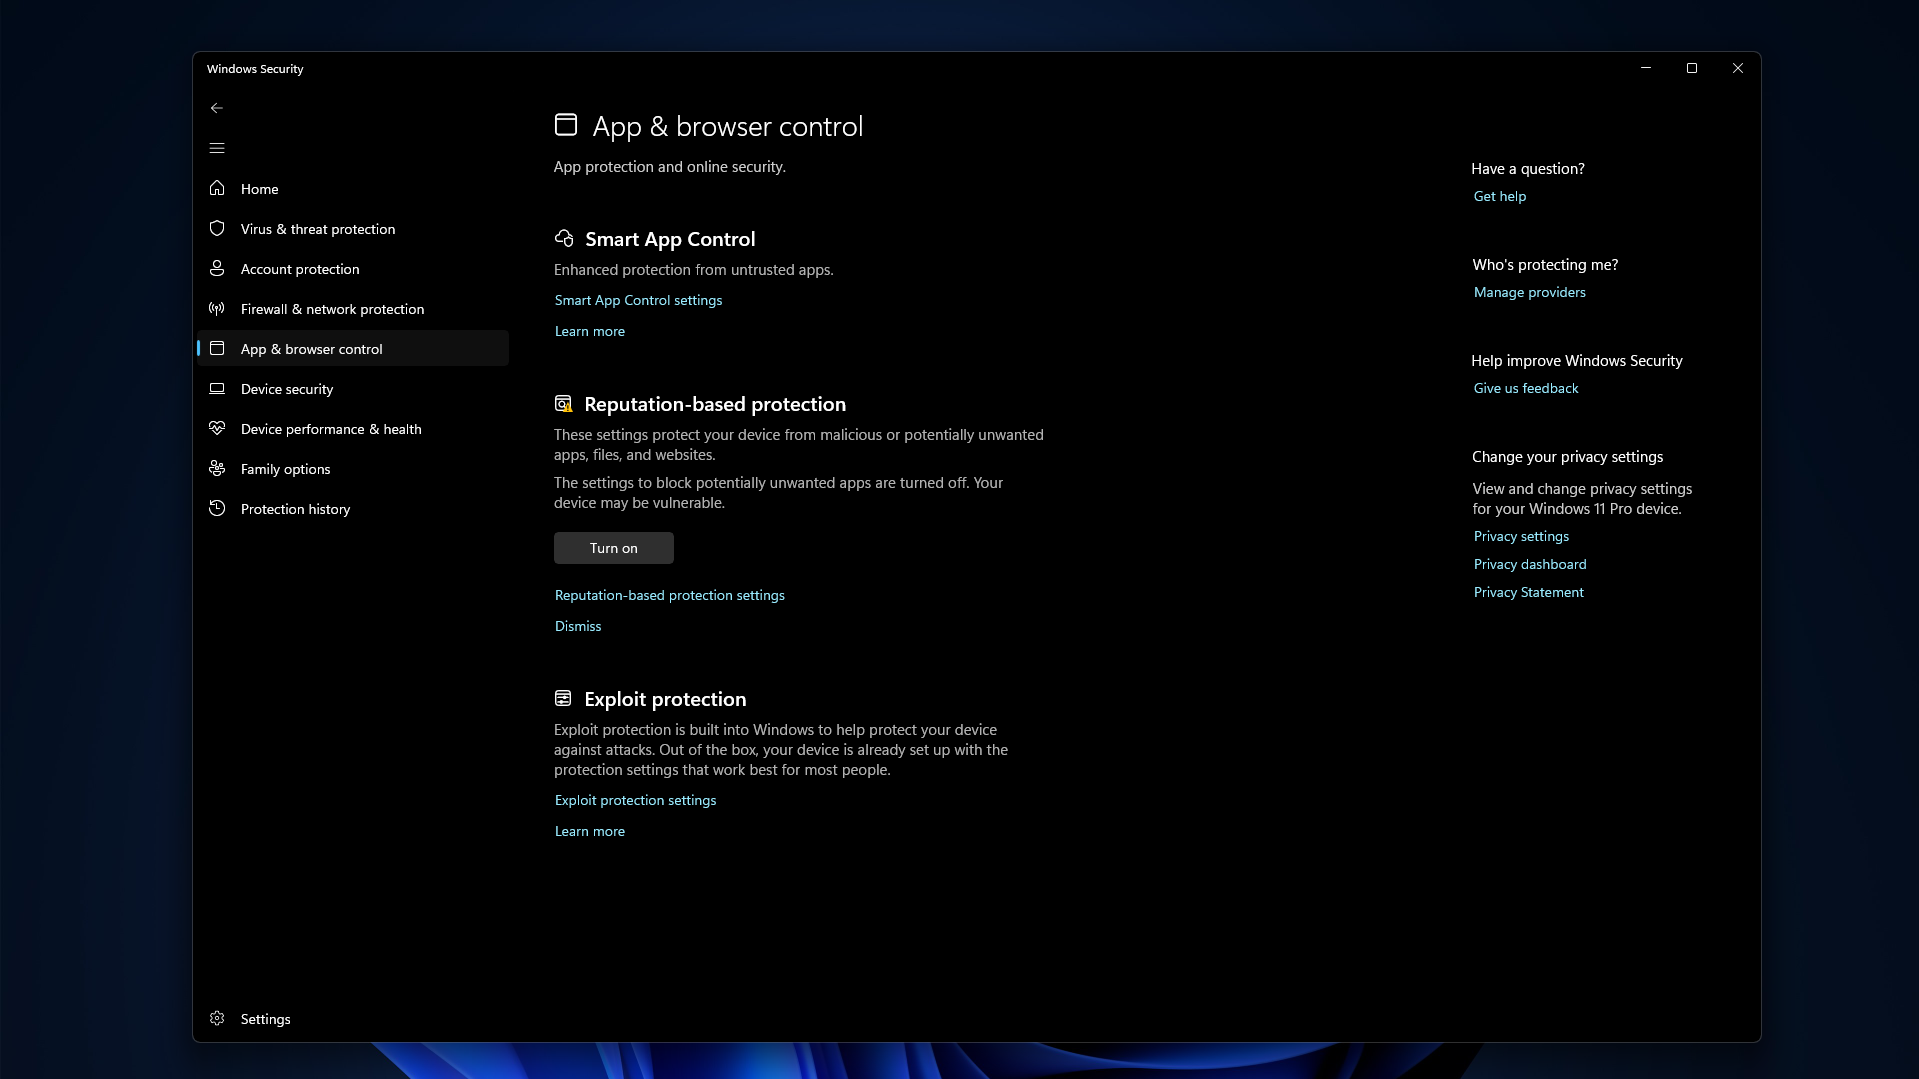Open Privacy dashboard link
The width and height of the screenshot is (1919, 1079).
point(1530,564)
